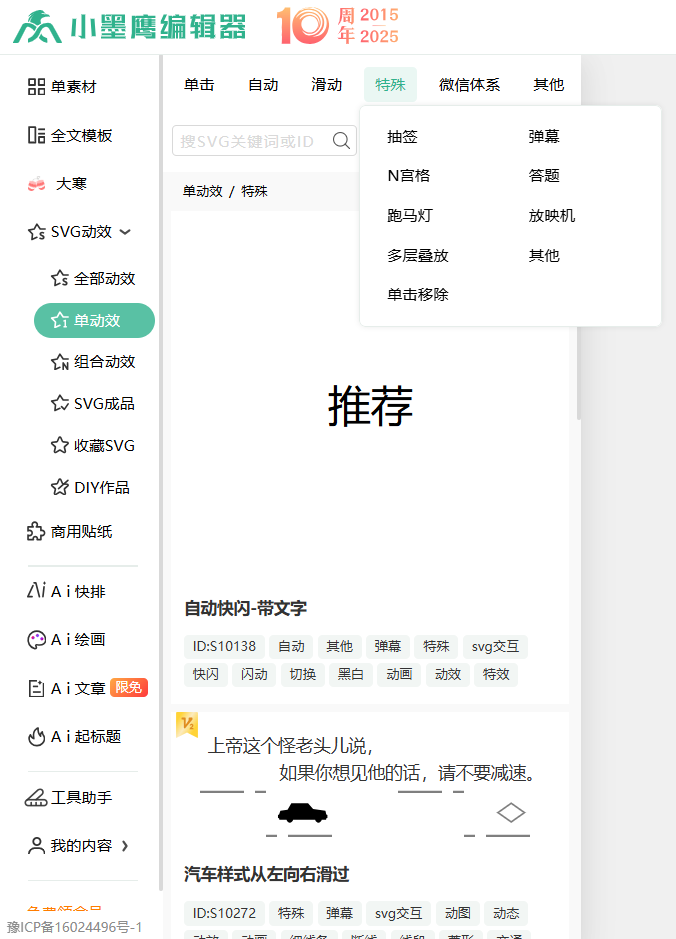Open the Ai文章 document icon
The height and width of the screenshot is (939, 676).
point(36,688)
